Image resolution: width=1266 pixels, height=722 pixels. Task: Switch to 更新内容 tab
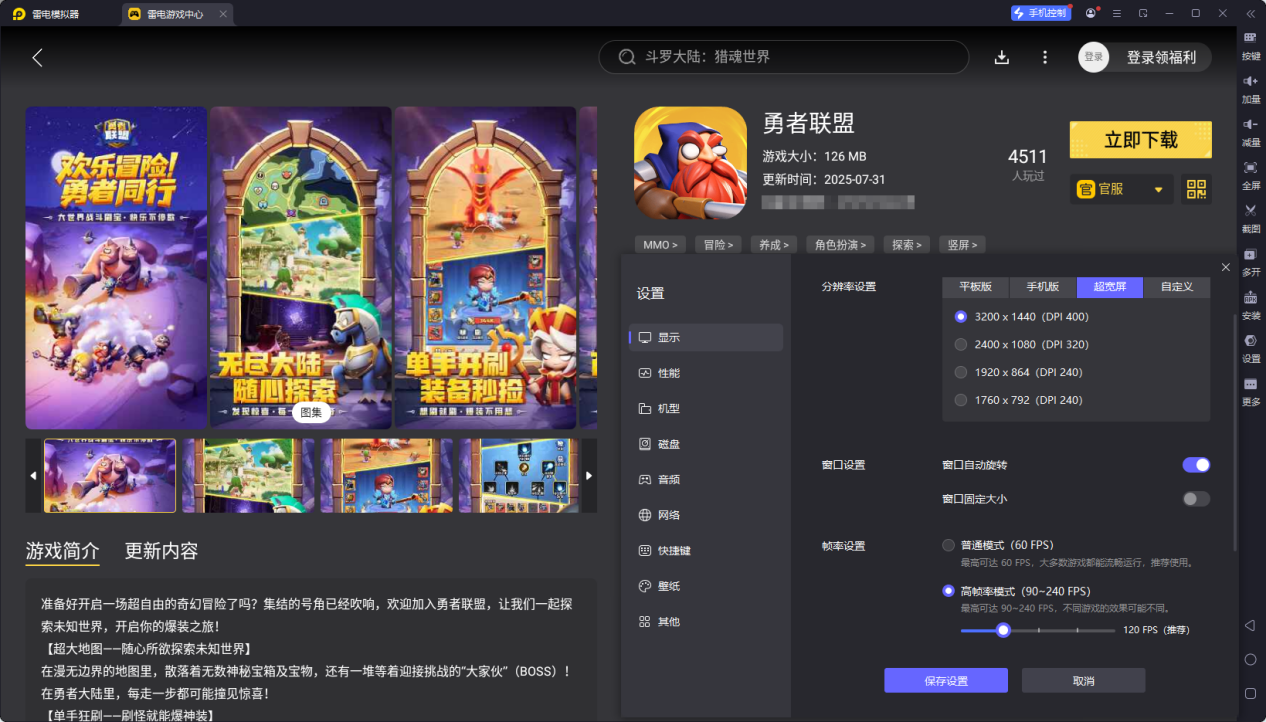[x=161, y=551]
